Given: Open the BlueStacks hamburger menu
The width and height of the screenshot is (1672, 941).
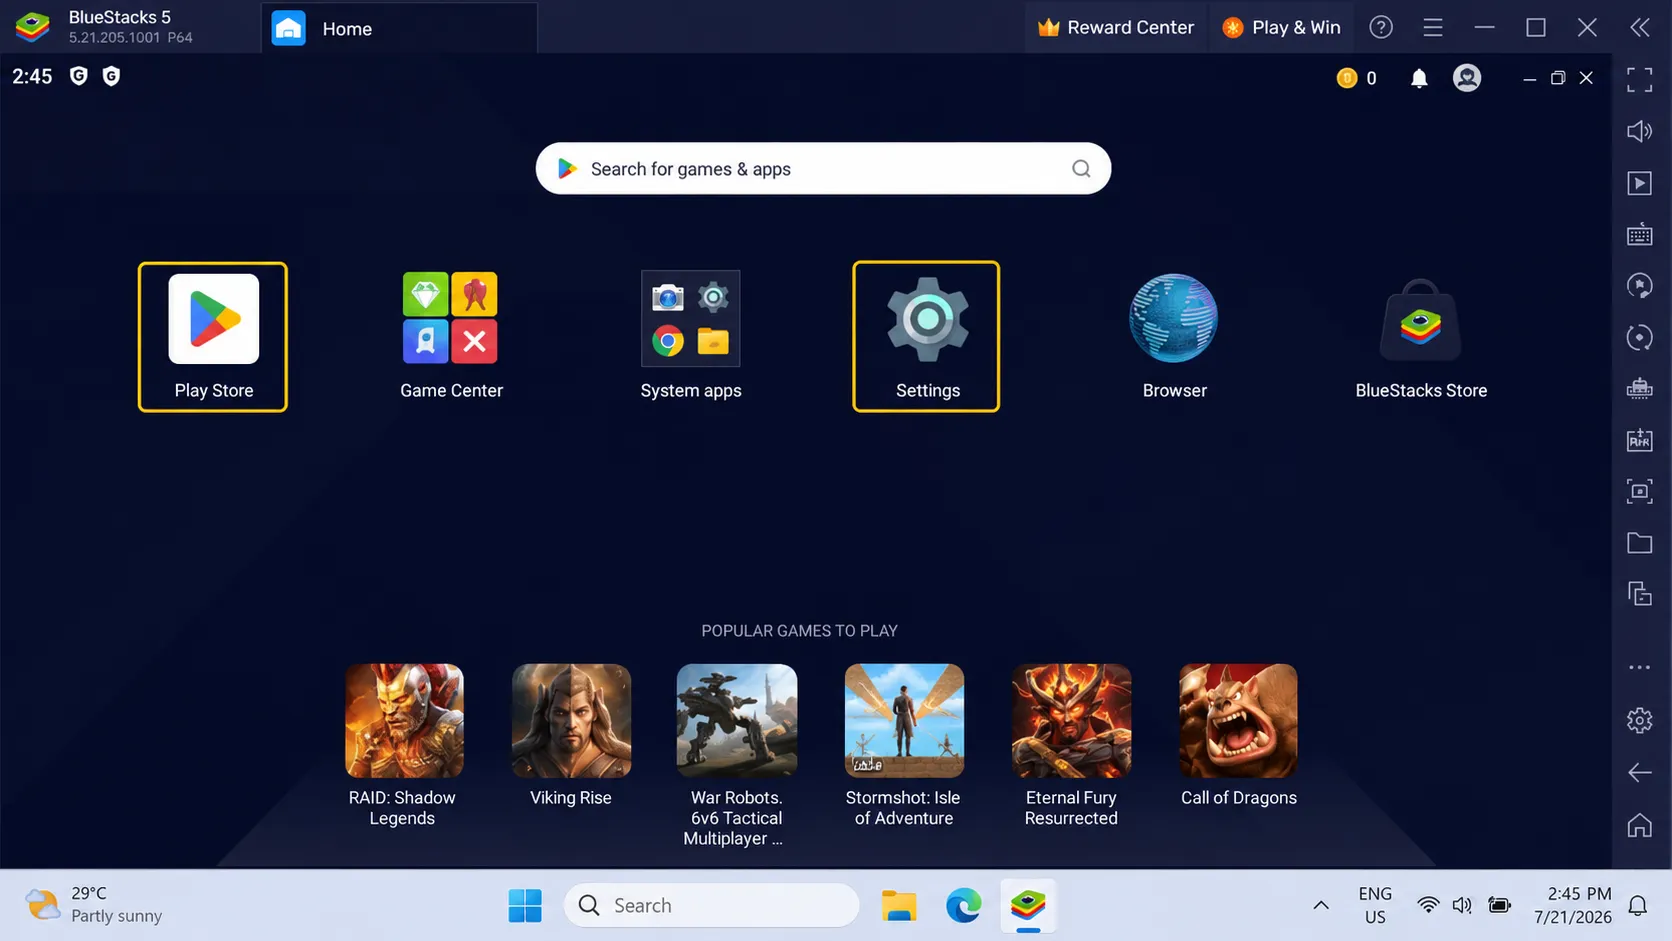Looking at the screenshot, I should tap(1433, 27).
